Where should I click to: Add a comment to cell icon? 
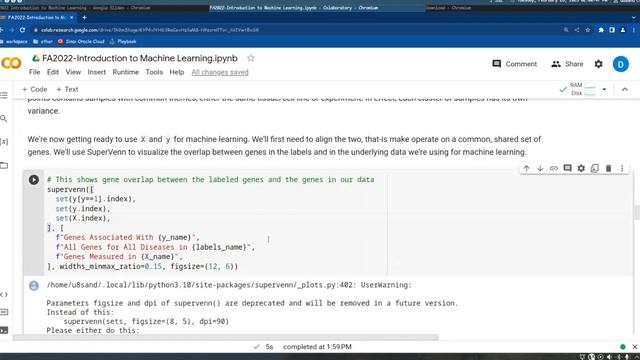click(567, 168)
